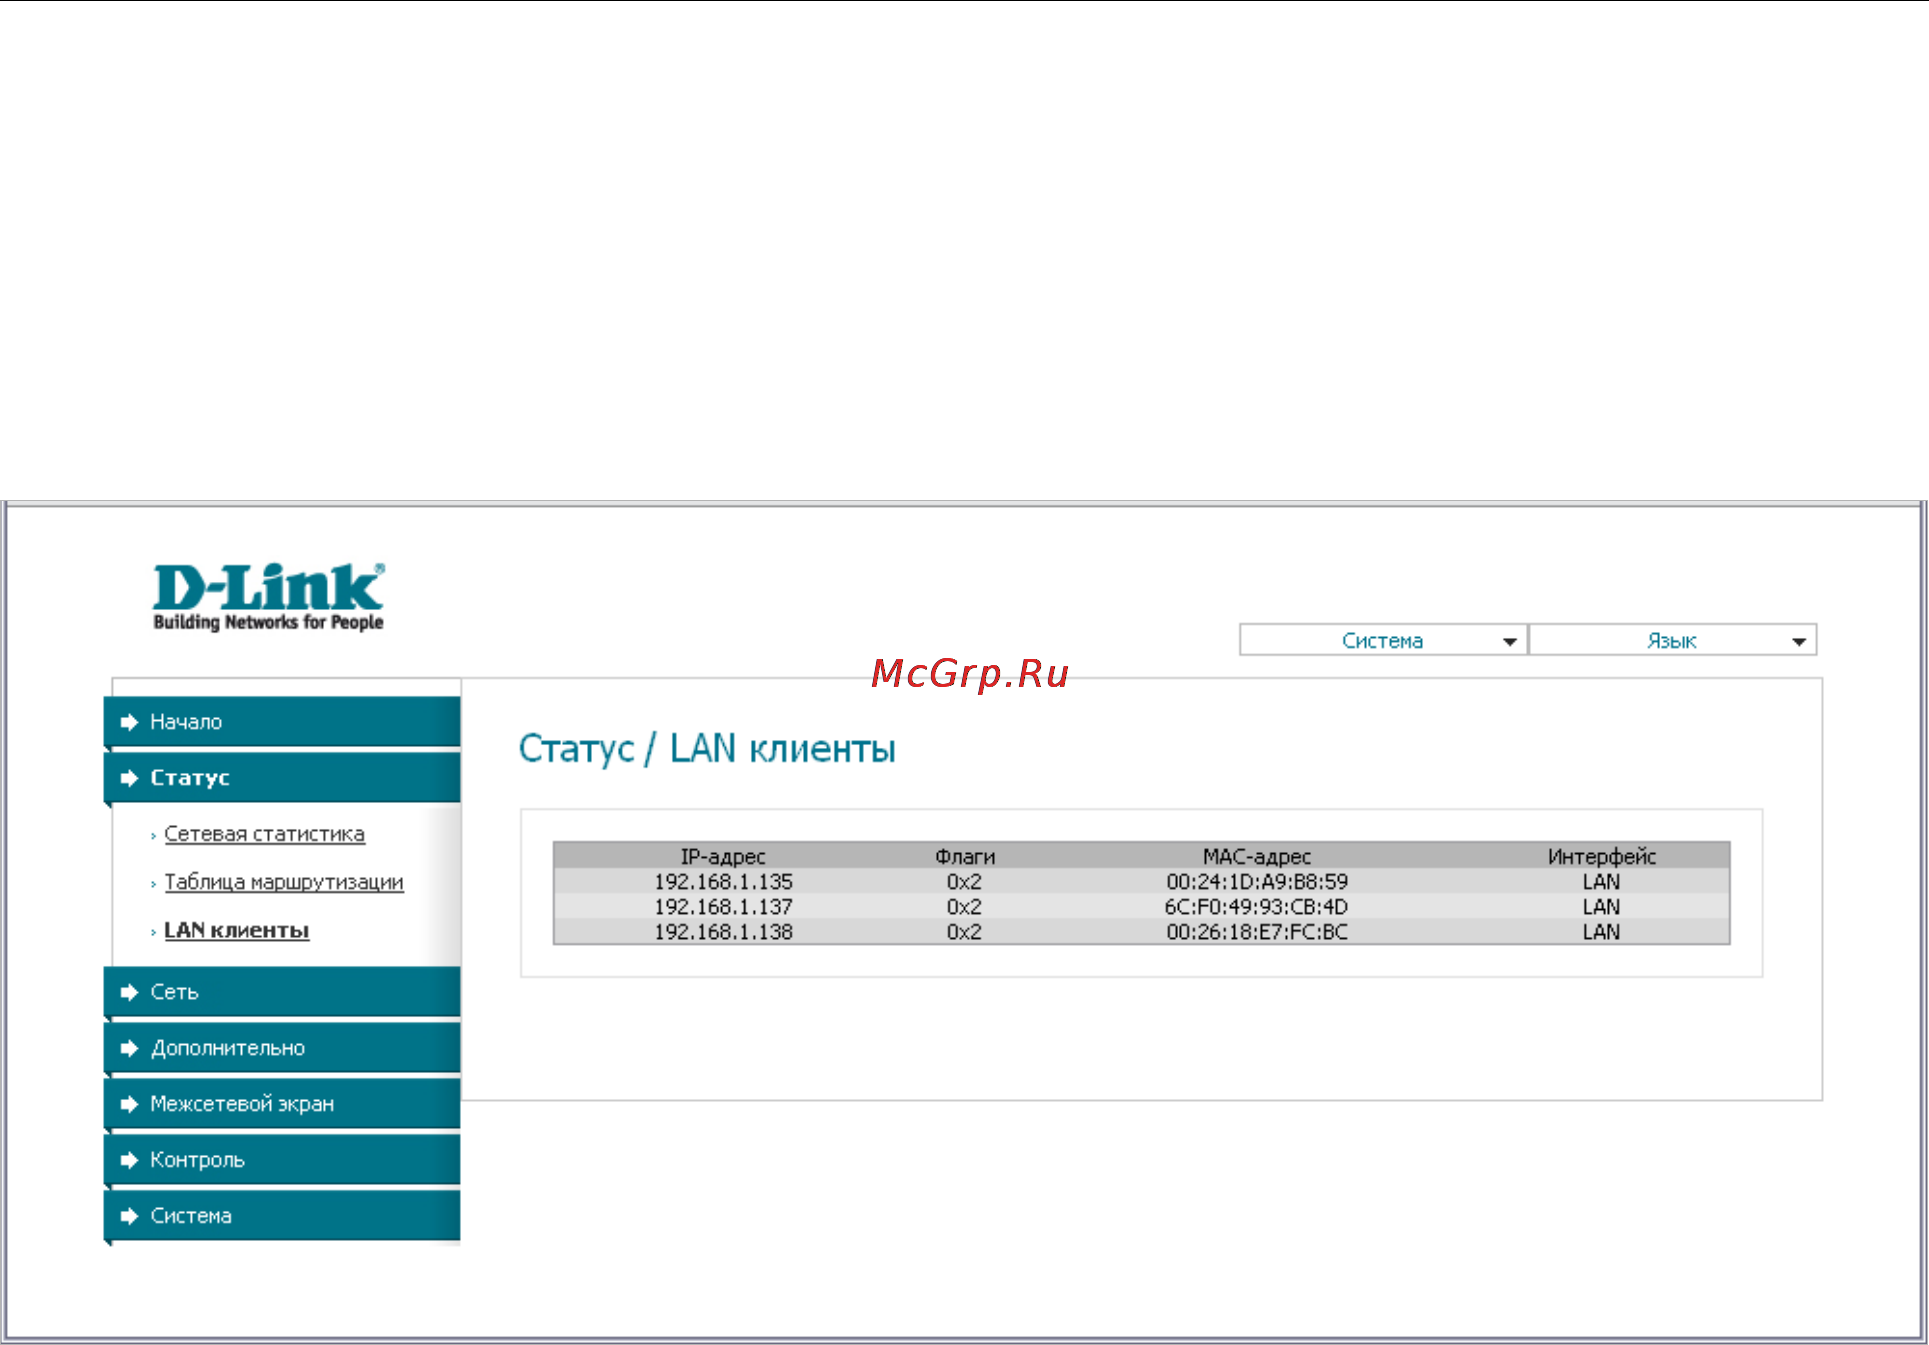The height and width of the screenshot is (1345, 1929).
Task: Select IP address 192.168.1.138
Action: [723, 932]
